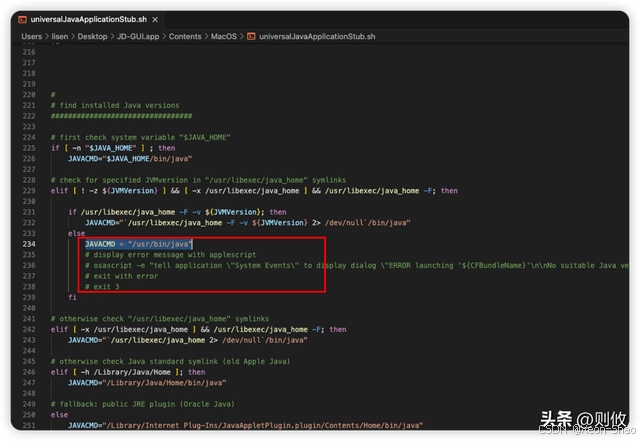
Task: Open MacOS breadcrumb segment
Action: click(x=224, y=36)
